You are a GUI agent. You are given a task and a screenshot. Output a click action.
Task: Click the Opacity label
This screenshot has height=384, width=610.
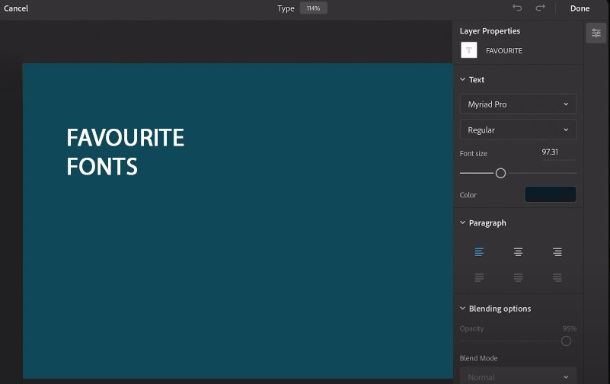(x=472, y=329)
